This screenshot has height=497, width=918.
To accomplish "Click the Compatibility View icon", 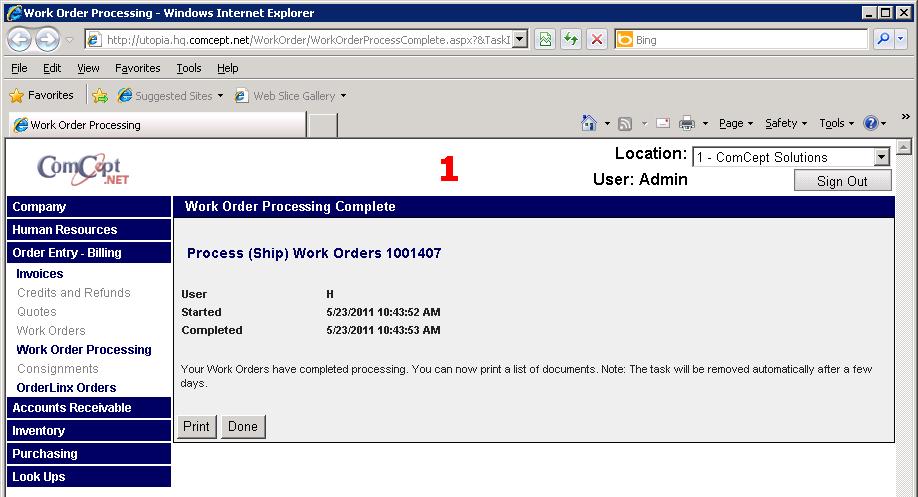I will [x=545, y=40].
